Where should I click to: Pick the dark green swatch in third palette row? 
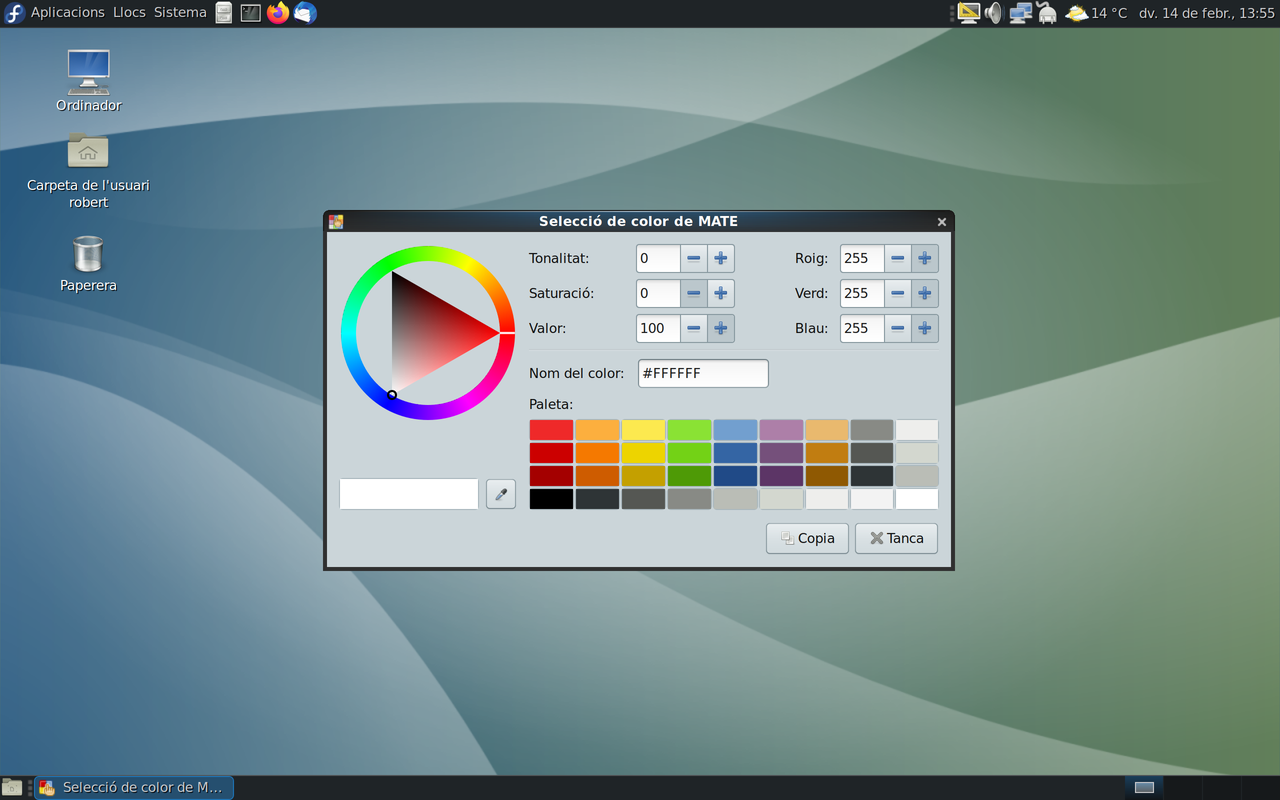click(689, 476)
